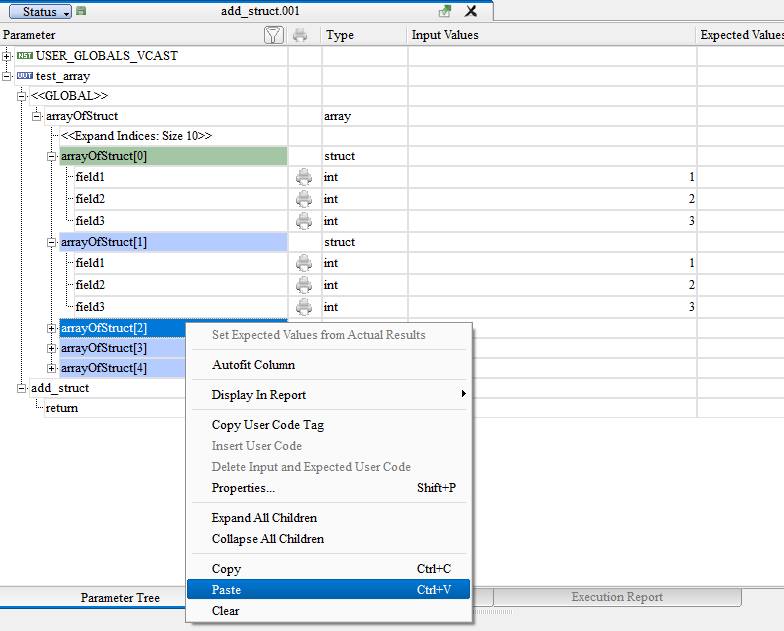Click the input value cell for arrayOfStruct[1] field3

tap(551, 307)
